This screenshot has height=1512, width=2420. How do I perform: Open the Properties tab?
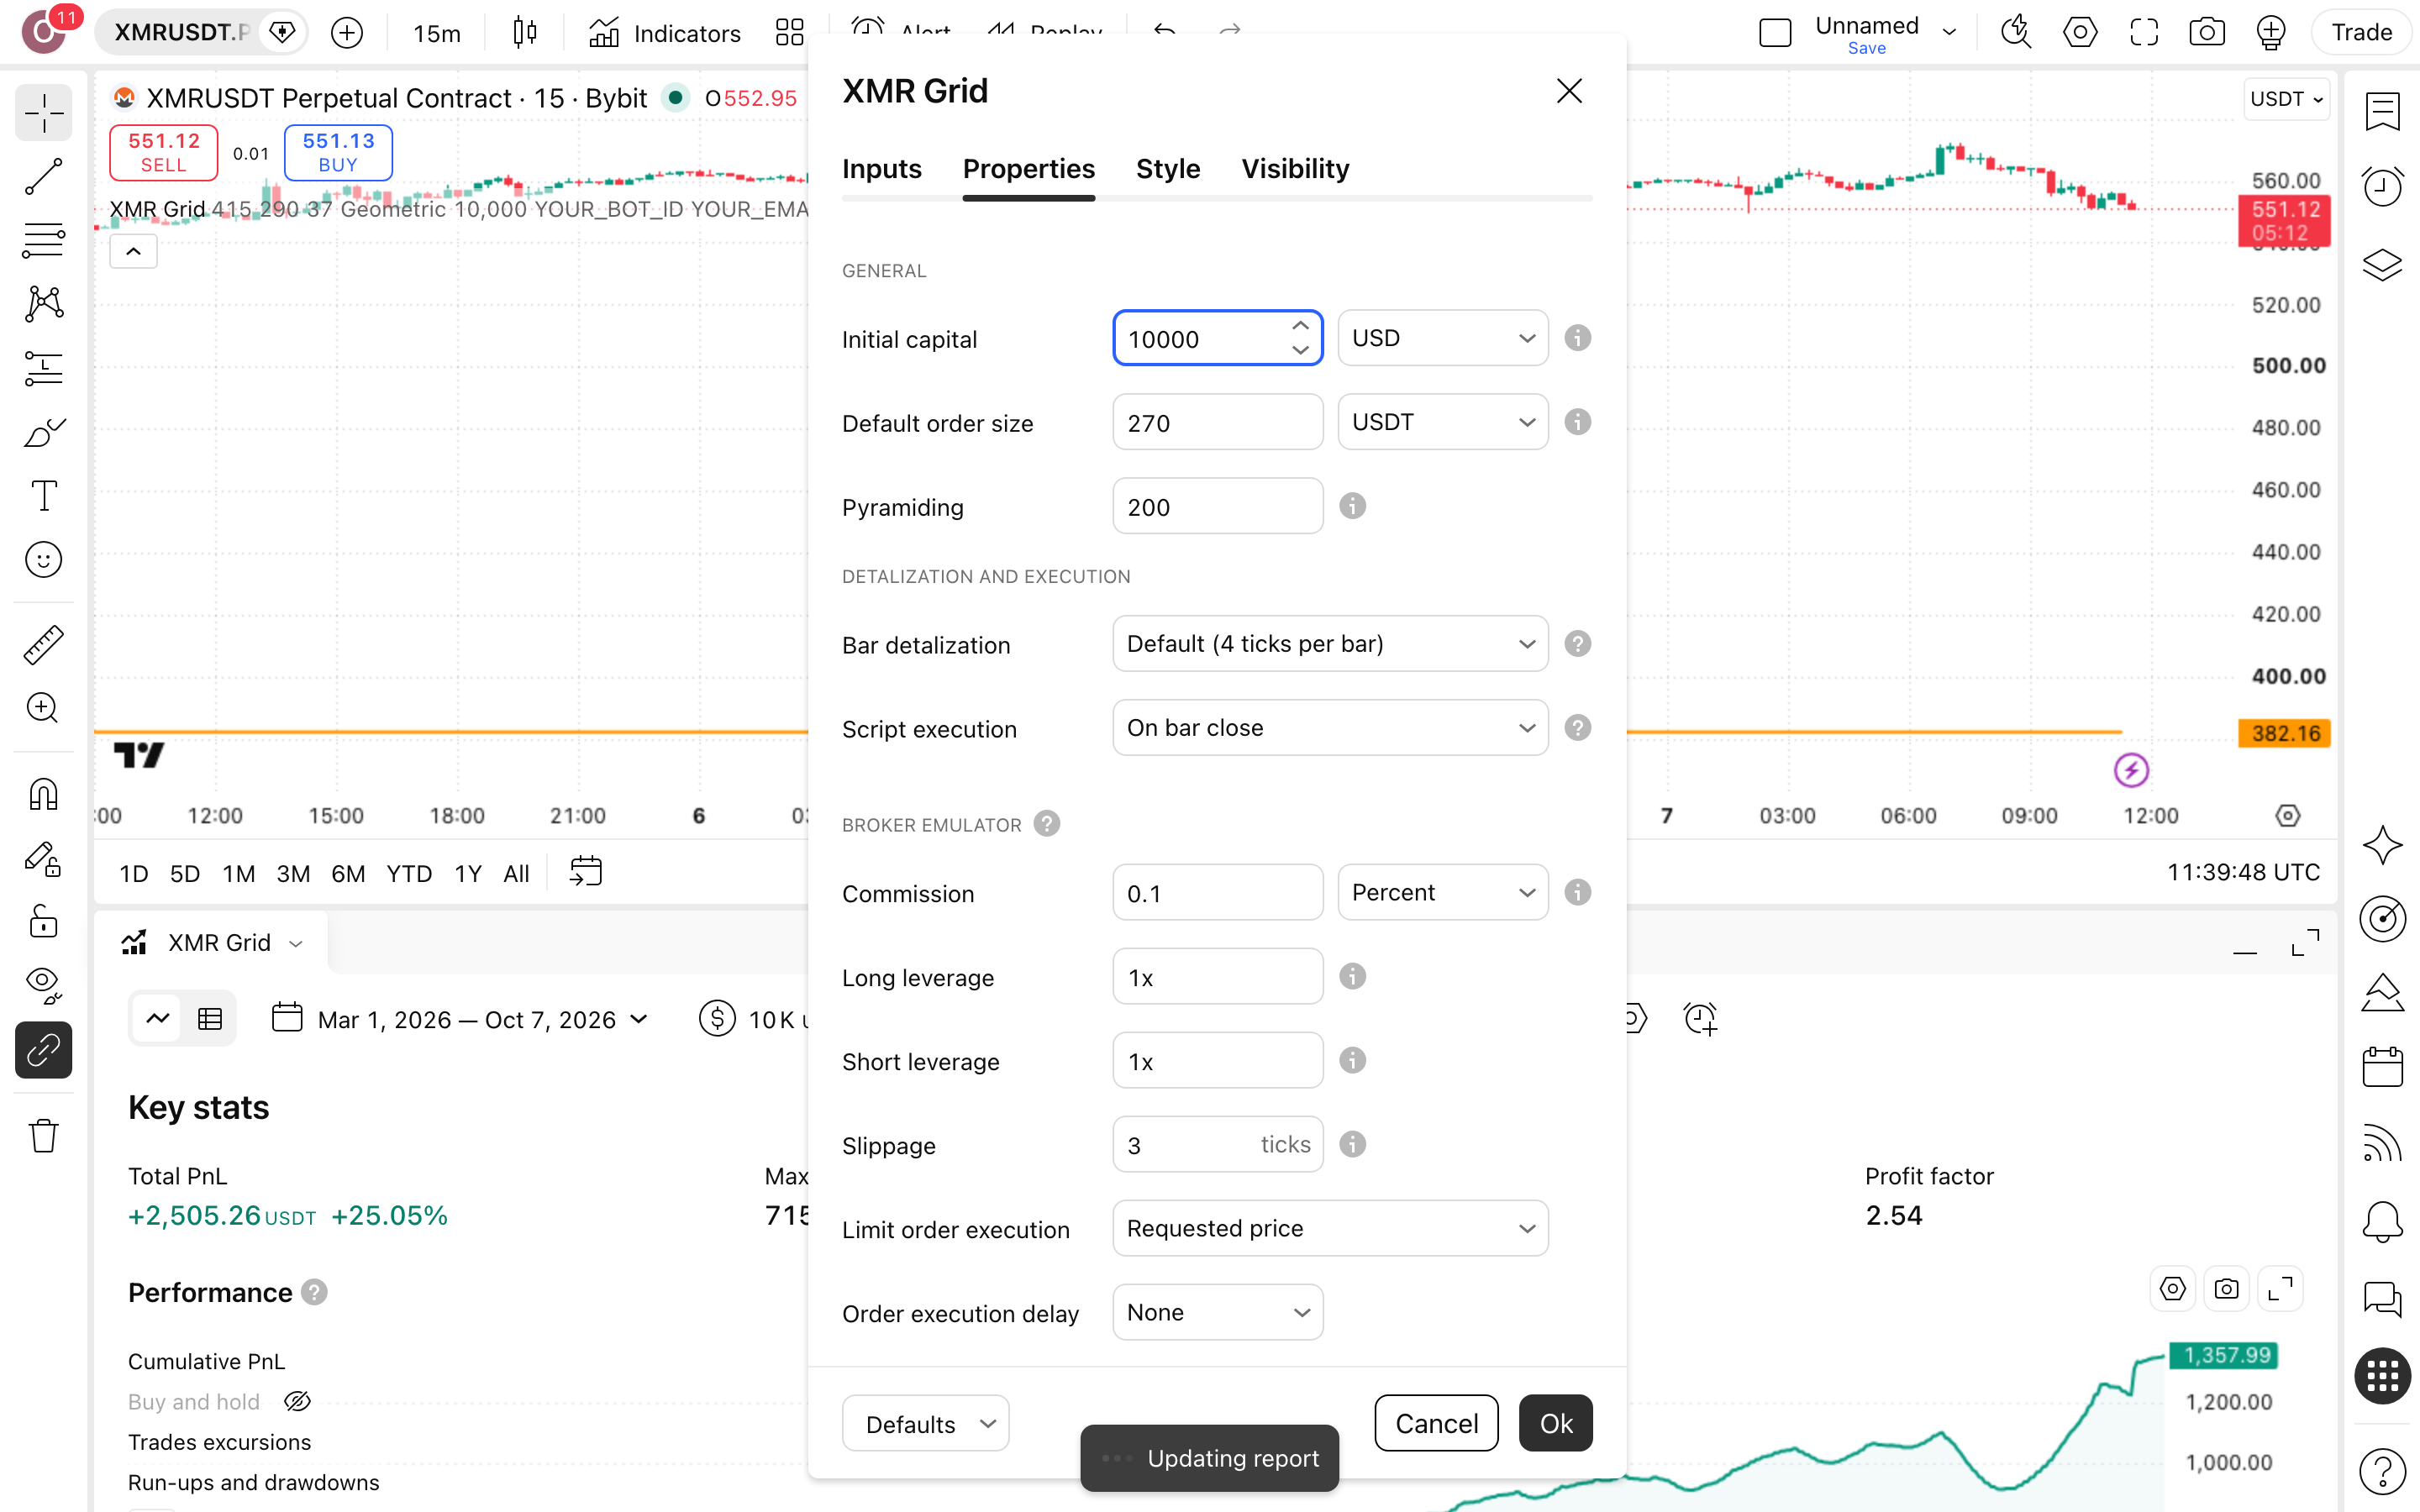point(1029,169)
